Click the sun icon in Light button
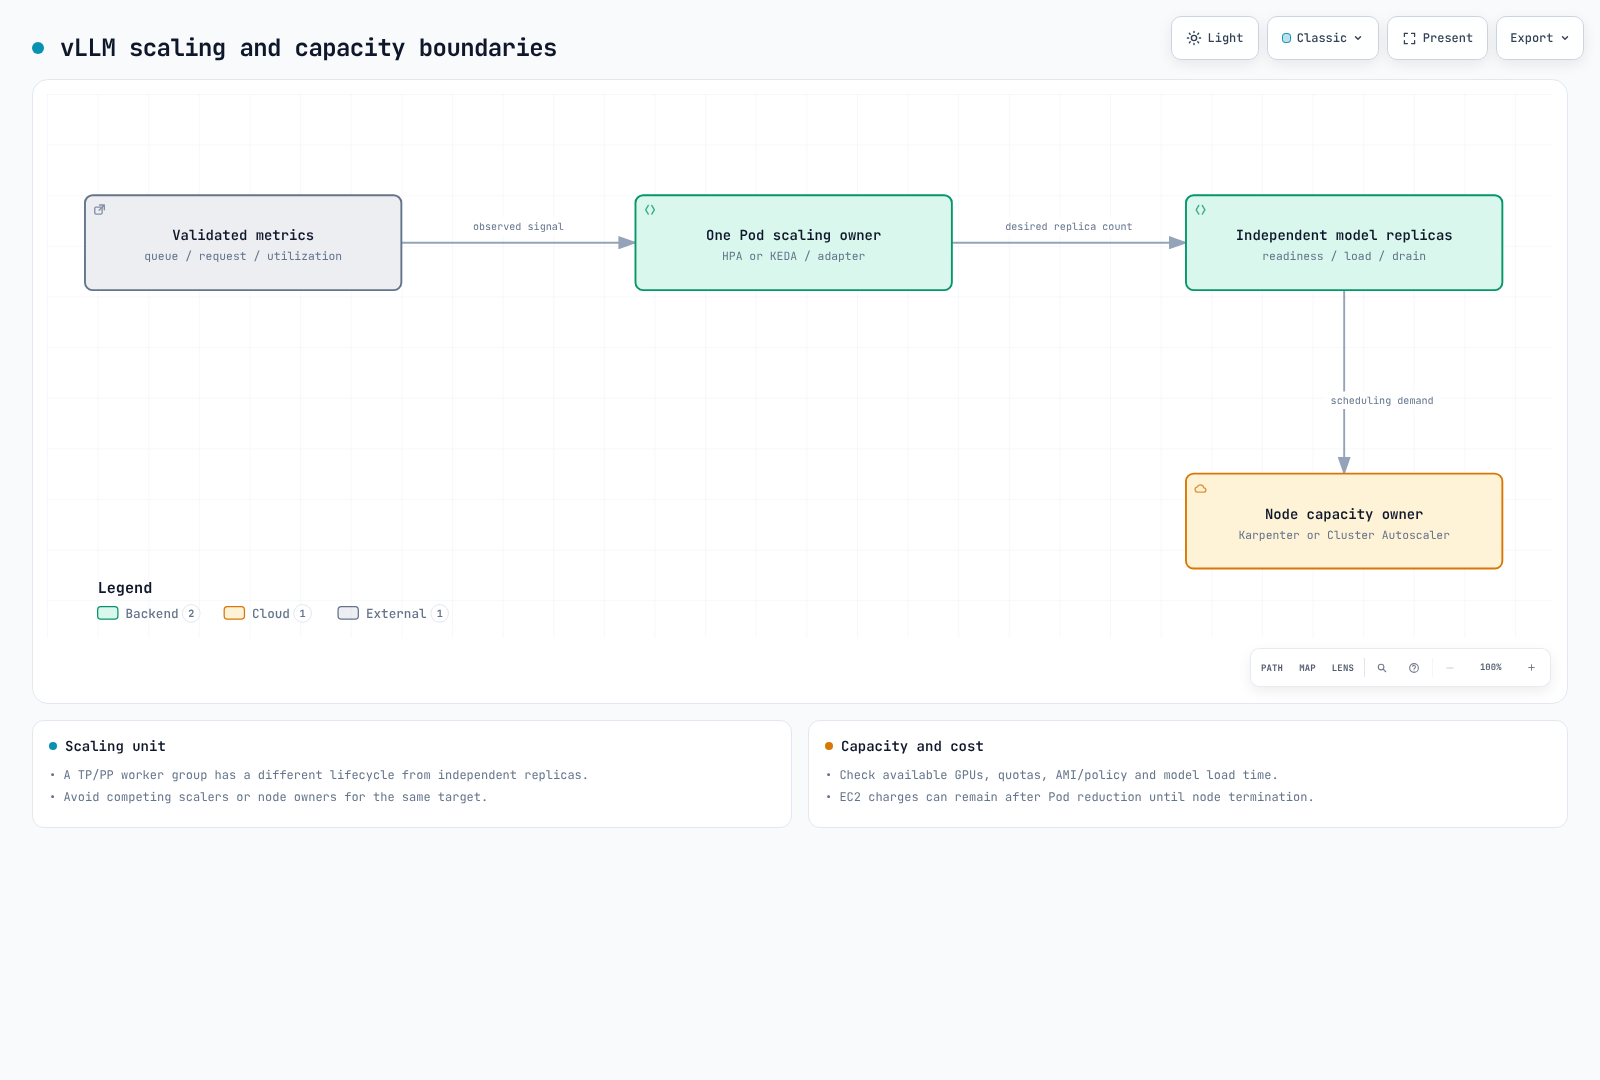The height and width of the screenshot is (1080, 1600). pos(1194,38)
